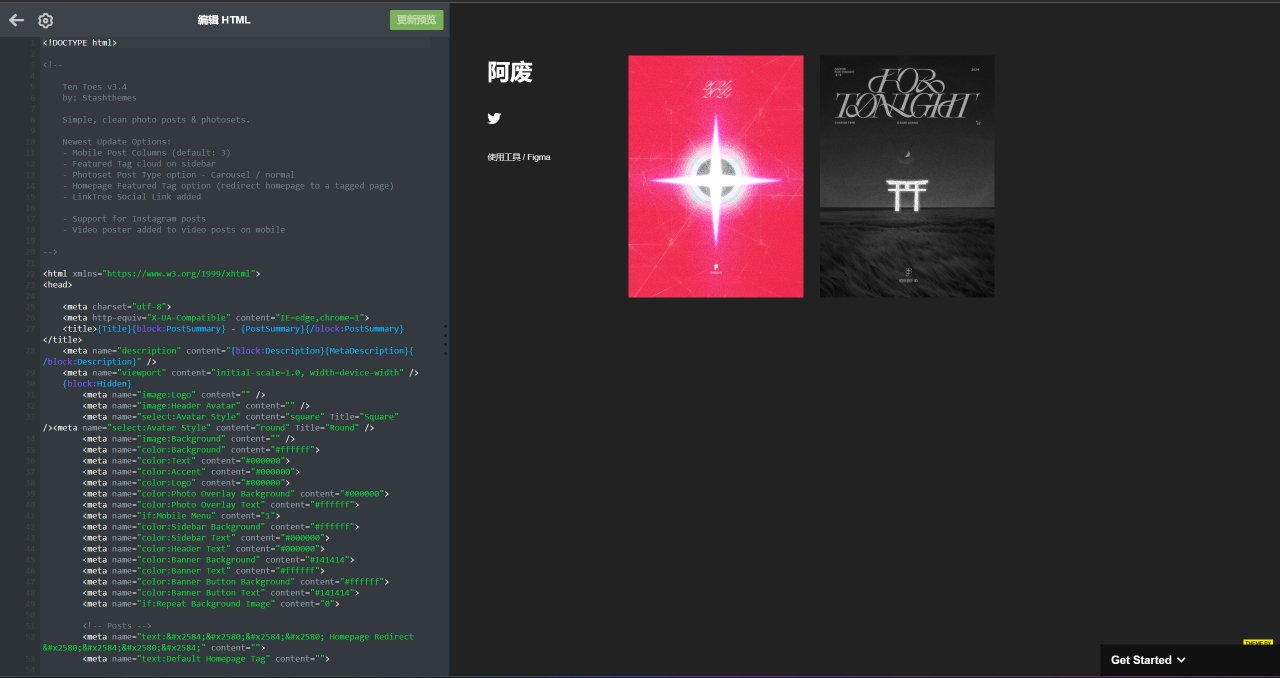Click the 'color:Accent' meta line
This screenshot has height=678, width=1280.
(x=192, y=471)
